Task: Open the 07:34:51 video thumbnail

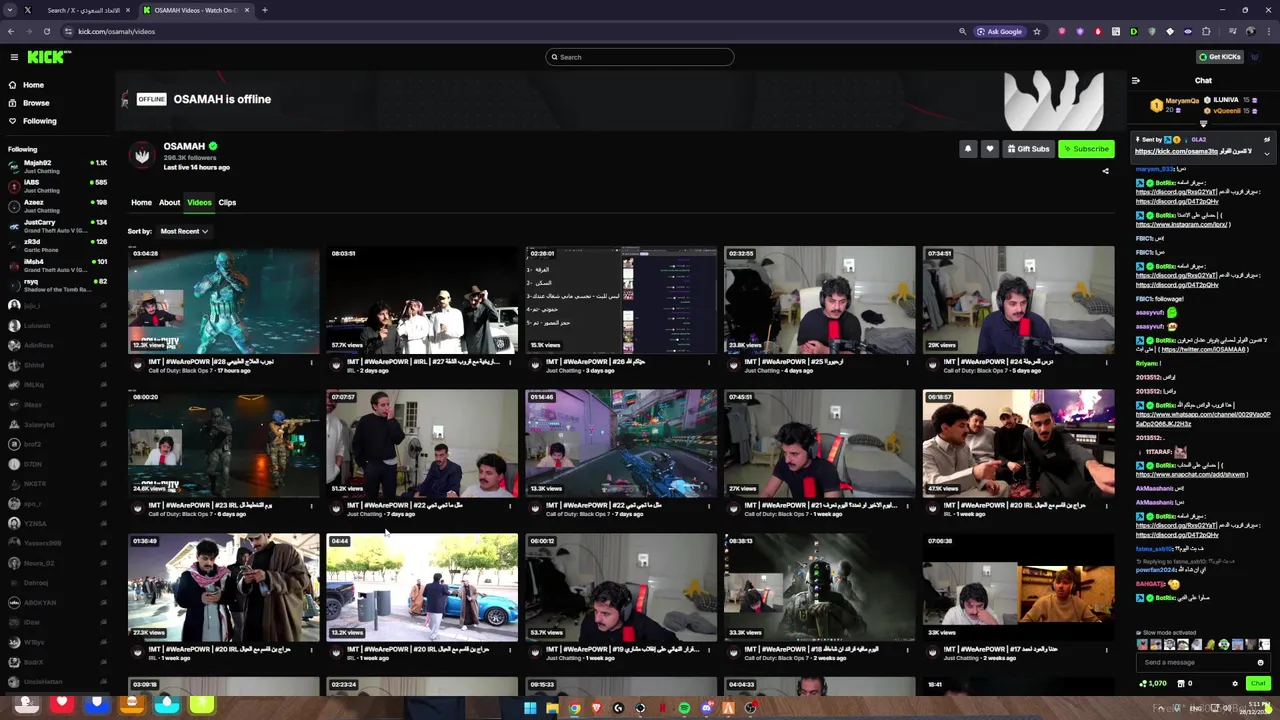Action: coord(1018,300)
